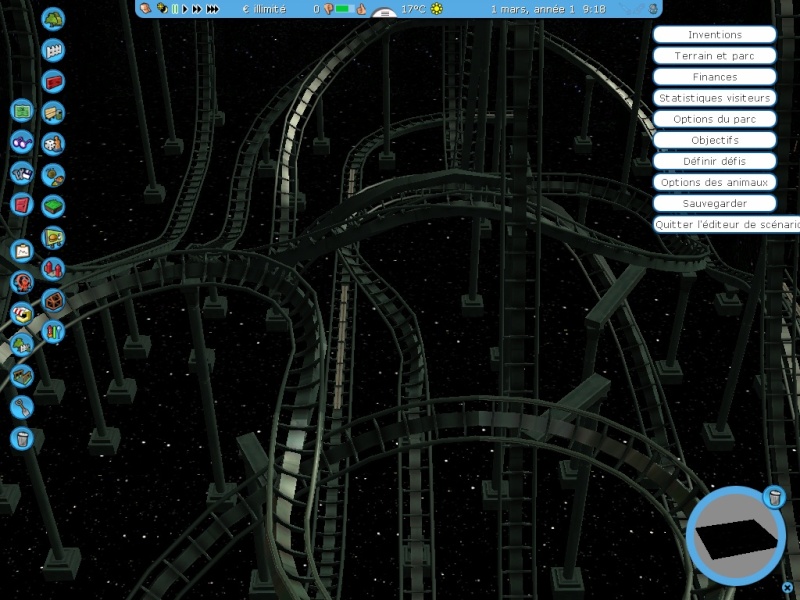Open the wooden crate icon
The image size is (800, 600).
point(53,301)
